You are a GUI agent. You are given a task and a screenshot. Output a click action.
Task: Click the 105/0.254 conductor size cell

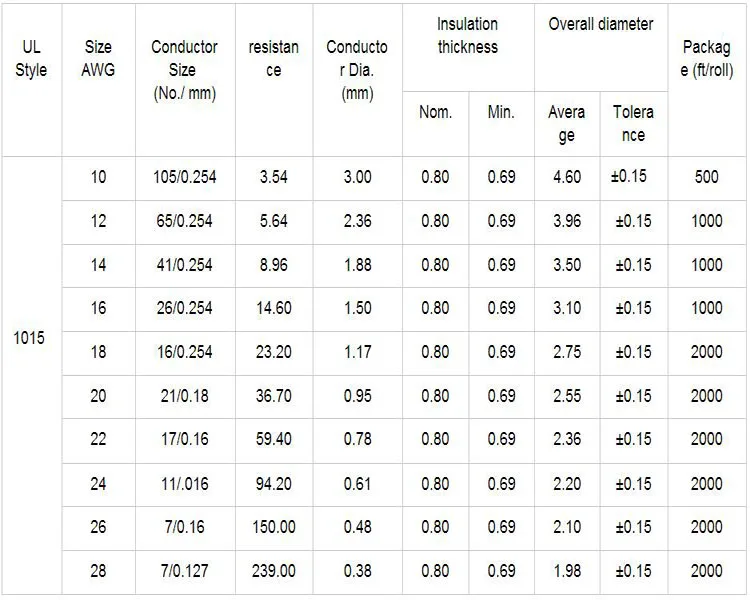pos(184,177)
